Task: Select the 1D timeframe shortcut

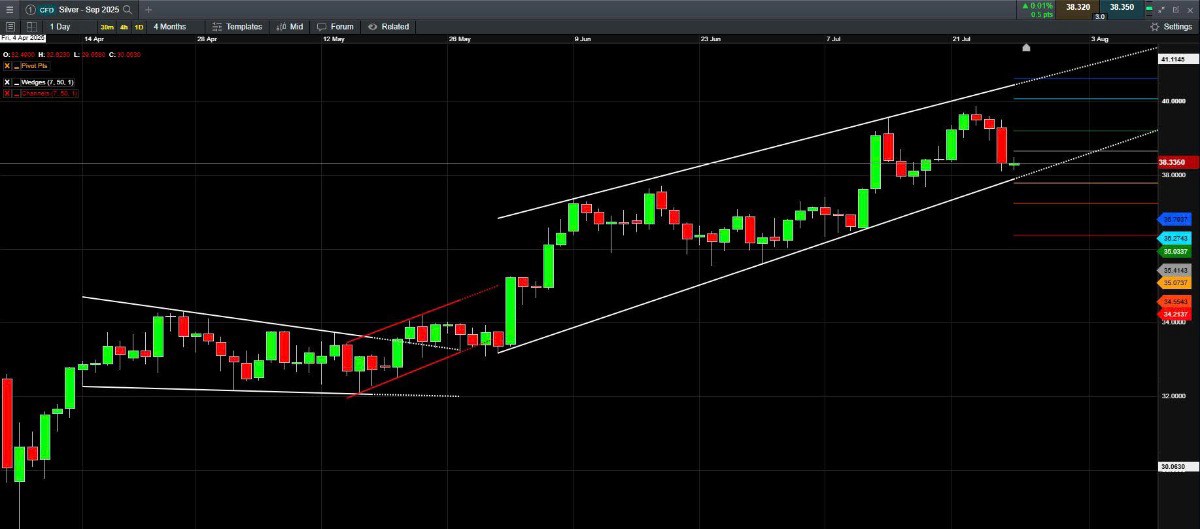Action: coord(138,27)
